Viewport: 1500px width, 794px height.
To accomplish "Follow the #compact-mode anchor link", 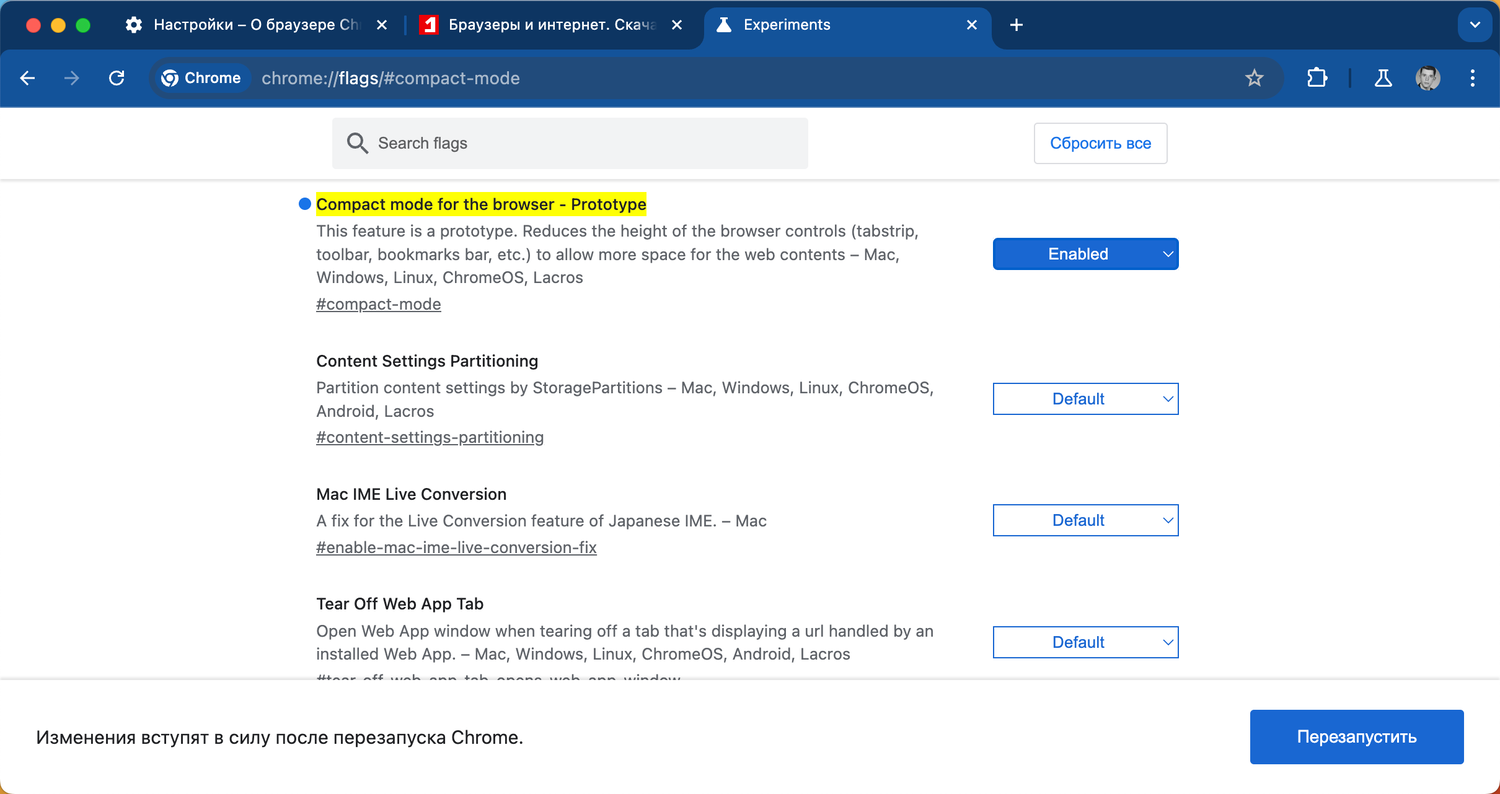I will pos(378,304).
